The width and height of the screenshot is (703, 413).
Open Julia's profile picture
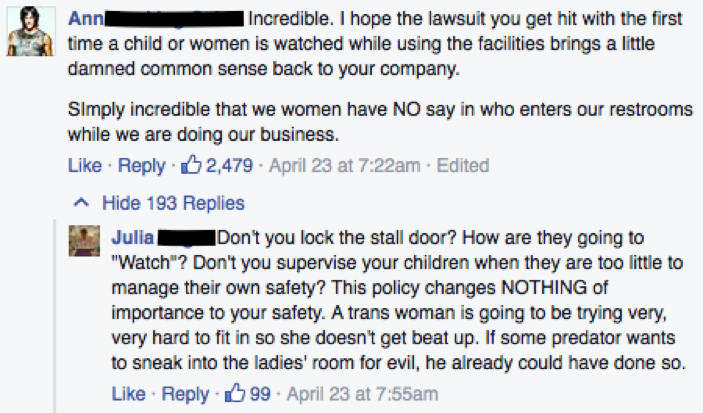pyautogui.click(x=84, y=241)
